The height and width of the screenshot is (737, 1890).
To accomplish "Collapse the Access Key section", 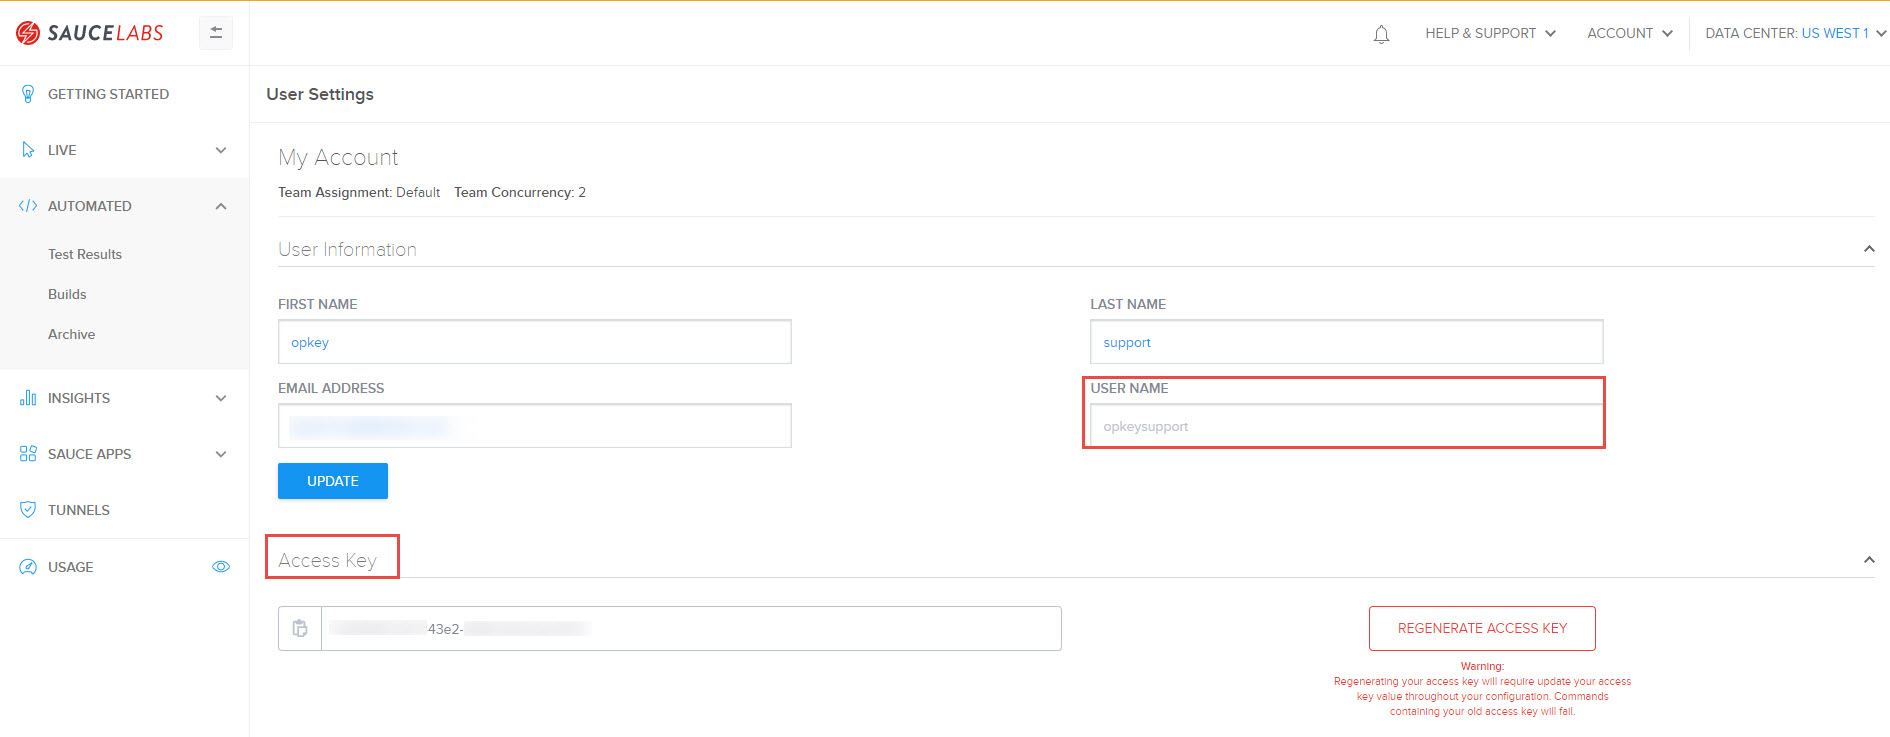I will point(1869,560).
